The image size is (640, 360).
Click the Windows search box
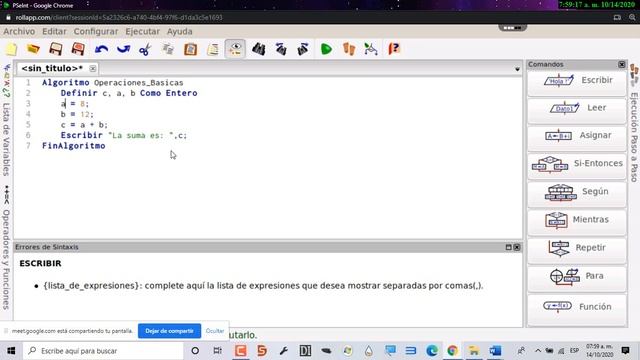pyautogui.click(x=103, y=351)
